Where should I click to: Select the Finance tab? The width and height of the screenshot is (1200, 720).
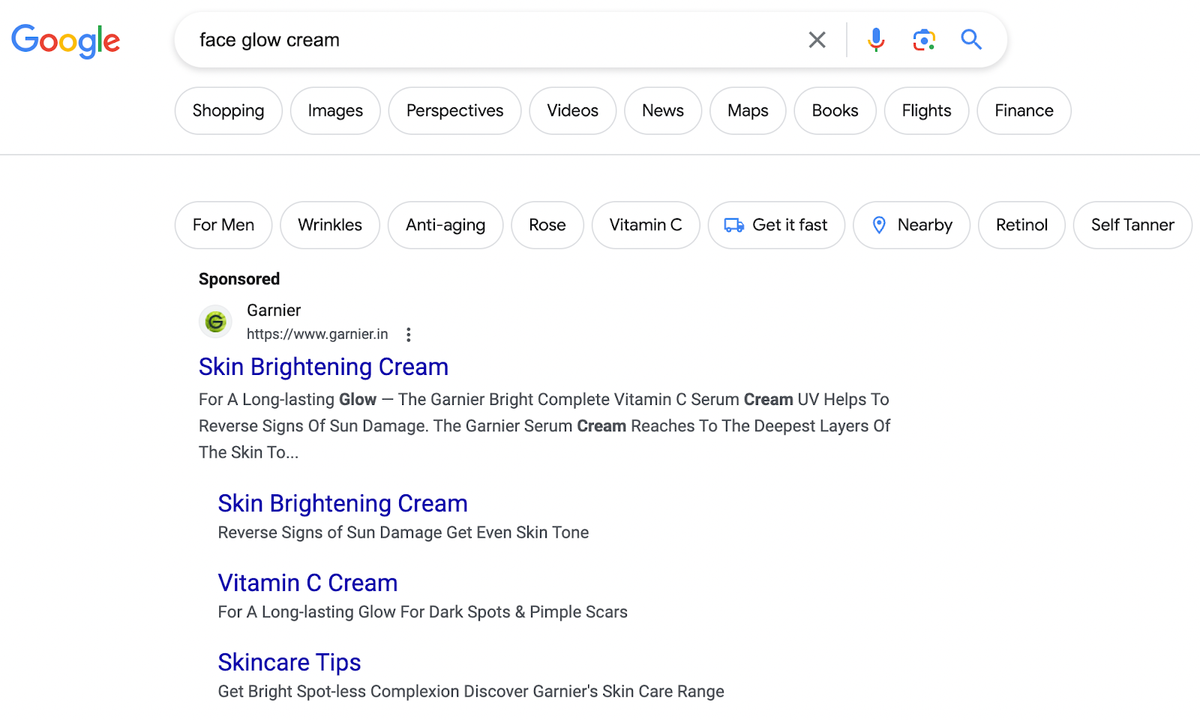pyautogui.click(x=1024, y=111)
